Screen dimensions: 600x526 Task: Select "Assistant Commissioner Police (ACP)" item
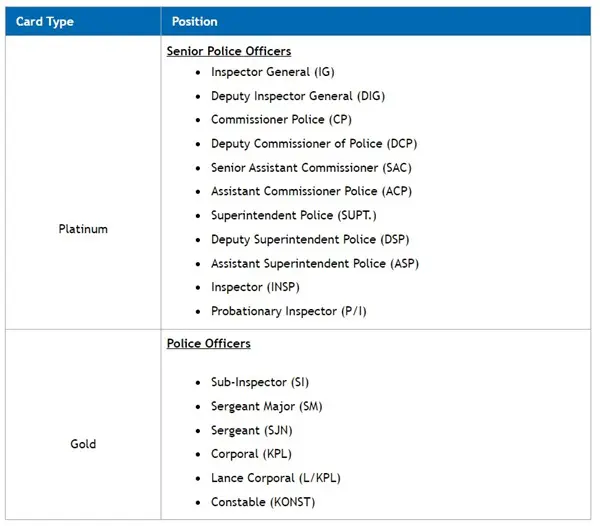tap(311, 191)
